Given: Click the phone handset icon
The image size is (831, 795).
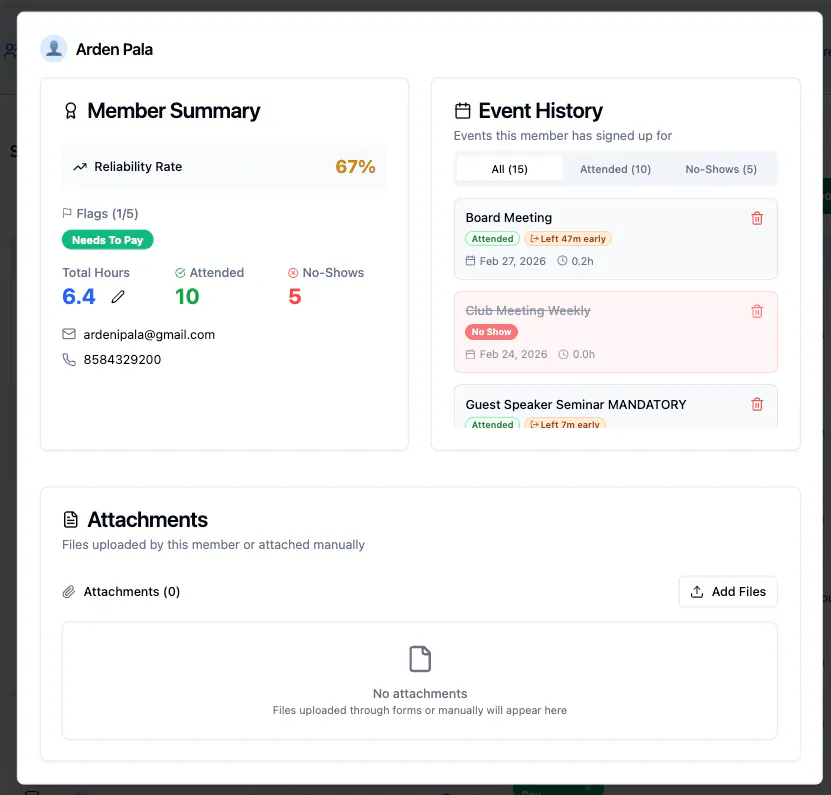Looking at the screenshot, I should (69, 359).
